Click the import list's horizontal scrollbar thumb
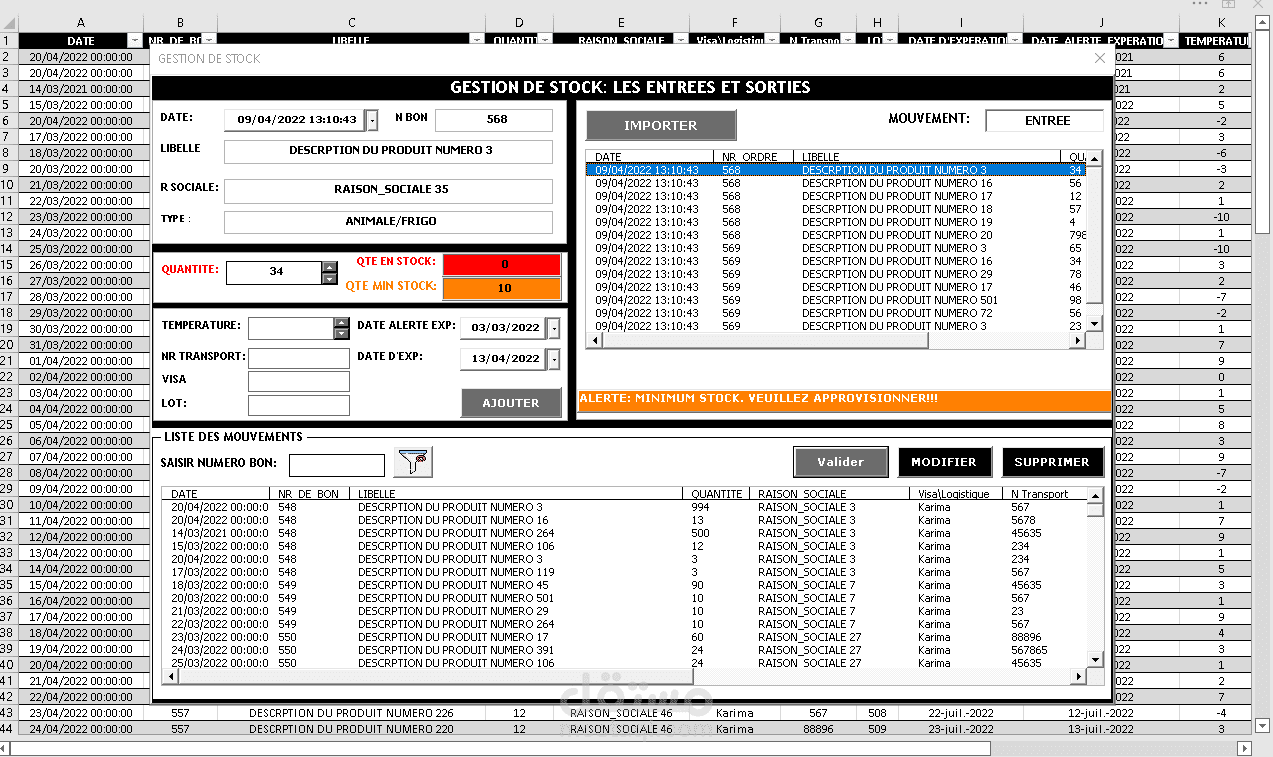This screenshot has width=1273, height=757. point(765,340)
